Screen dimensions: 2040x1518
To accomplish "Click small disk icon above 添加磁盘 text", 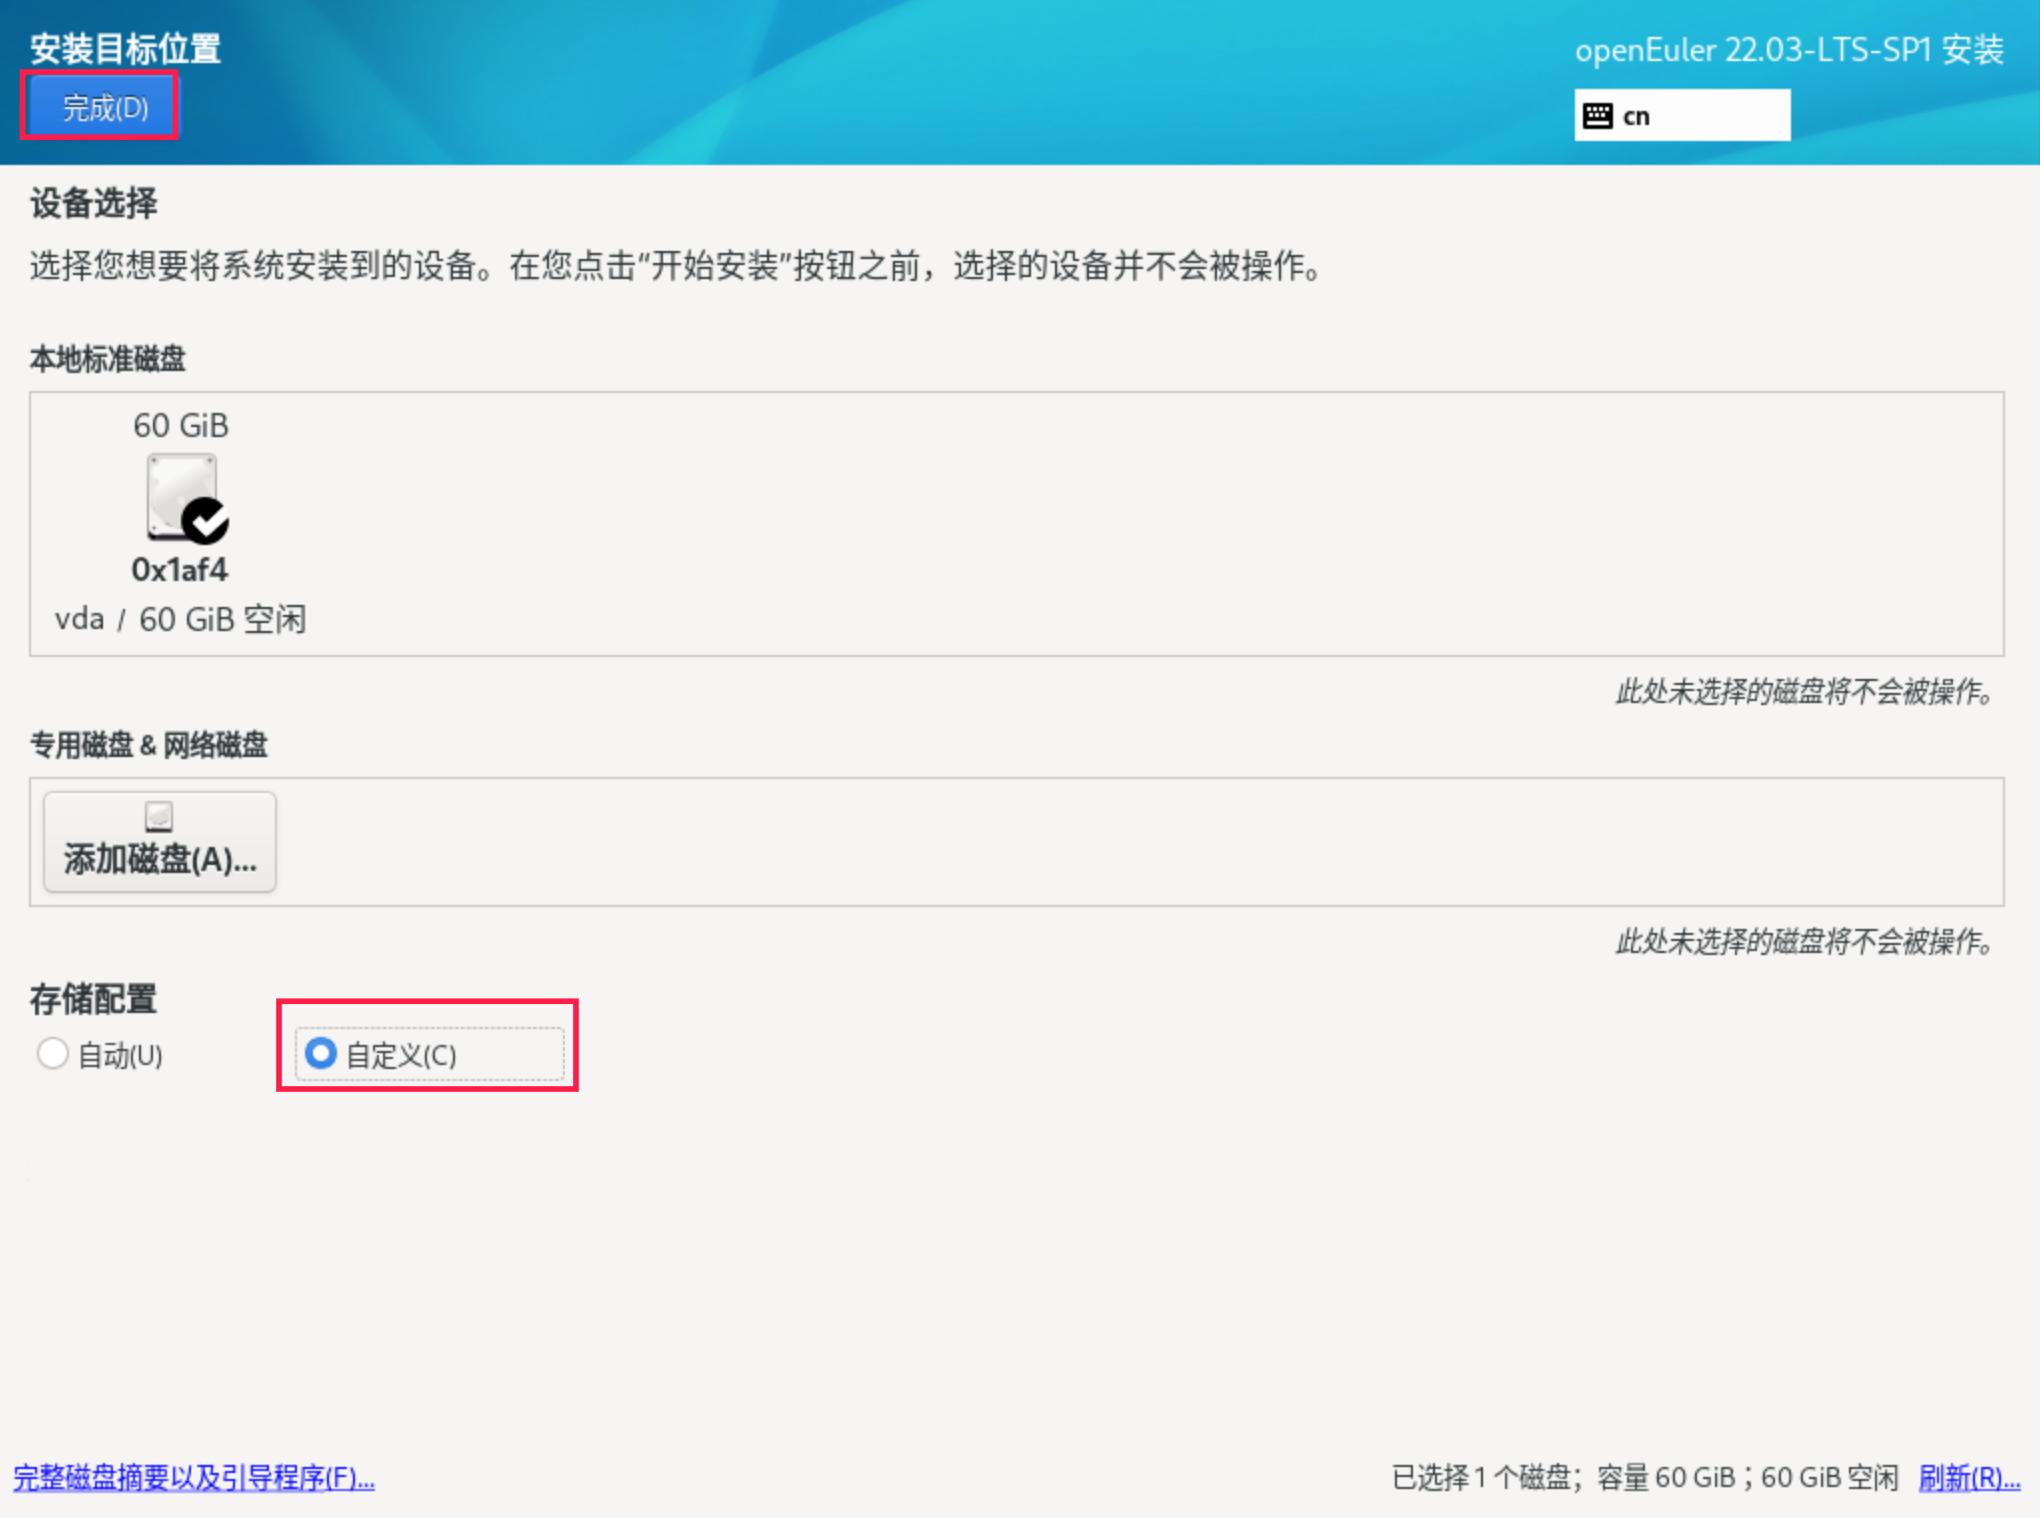I will pyautogui.click(x=159, y=816).
